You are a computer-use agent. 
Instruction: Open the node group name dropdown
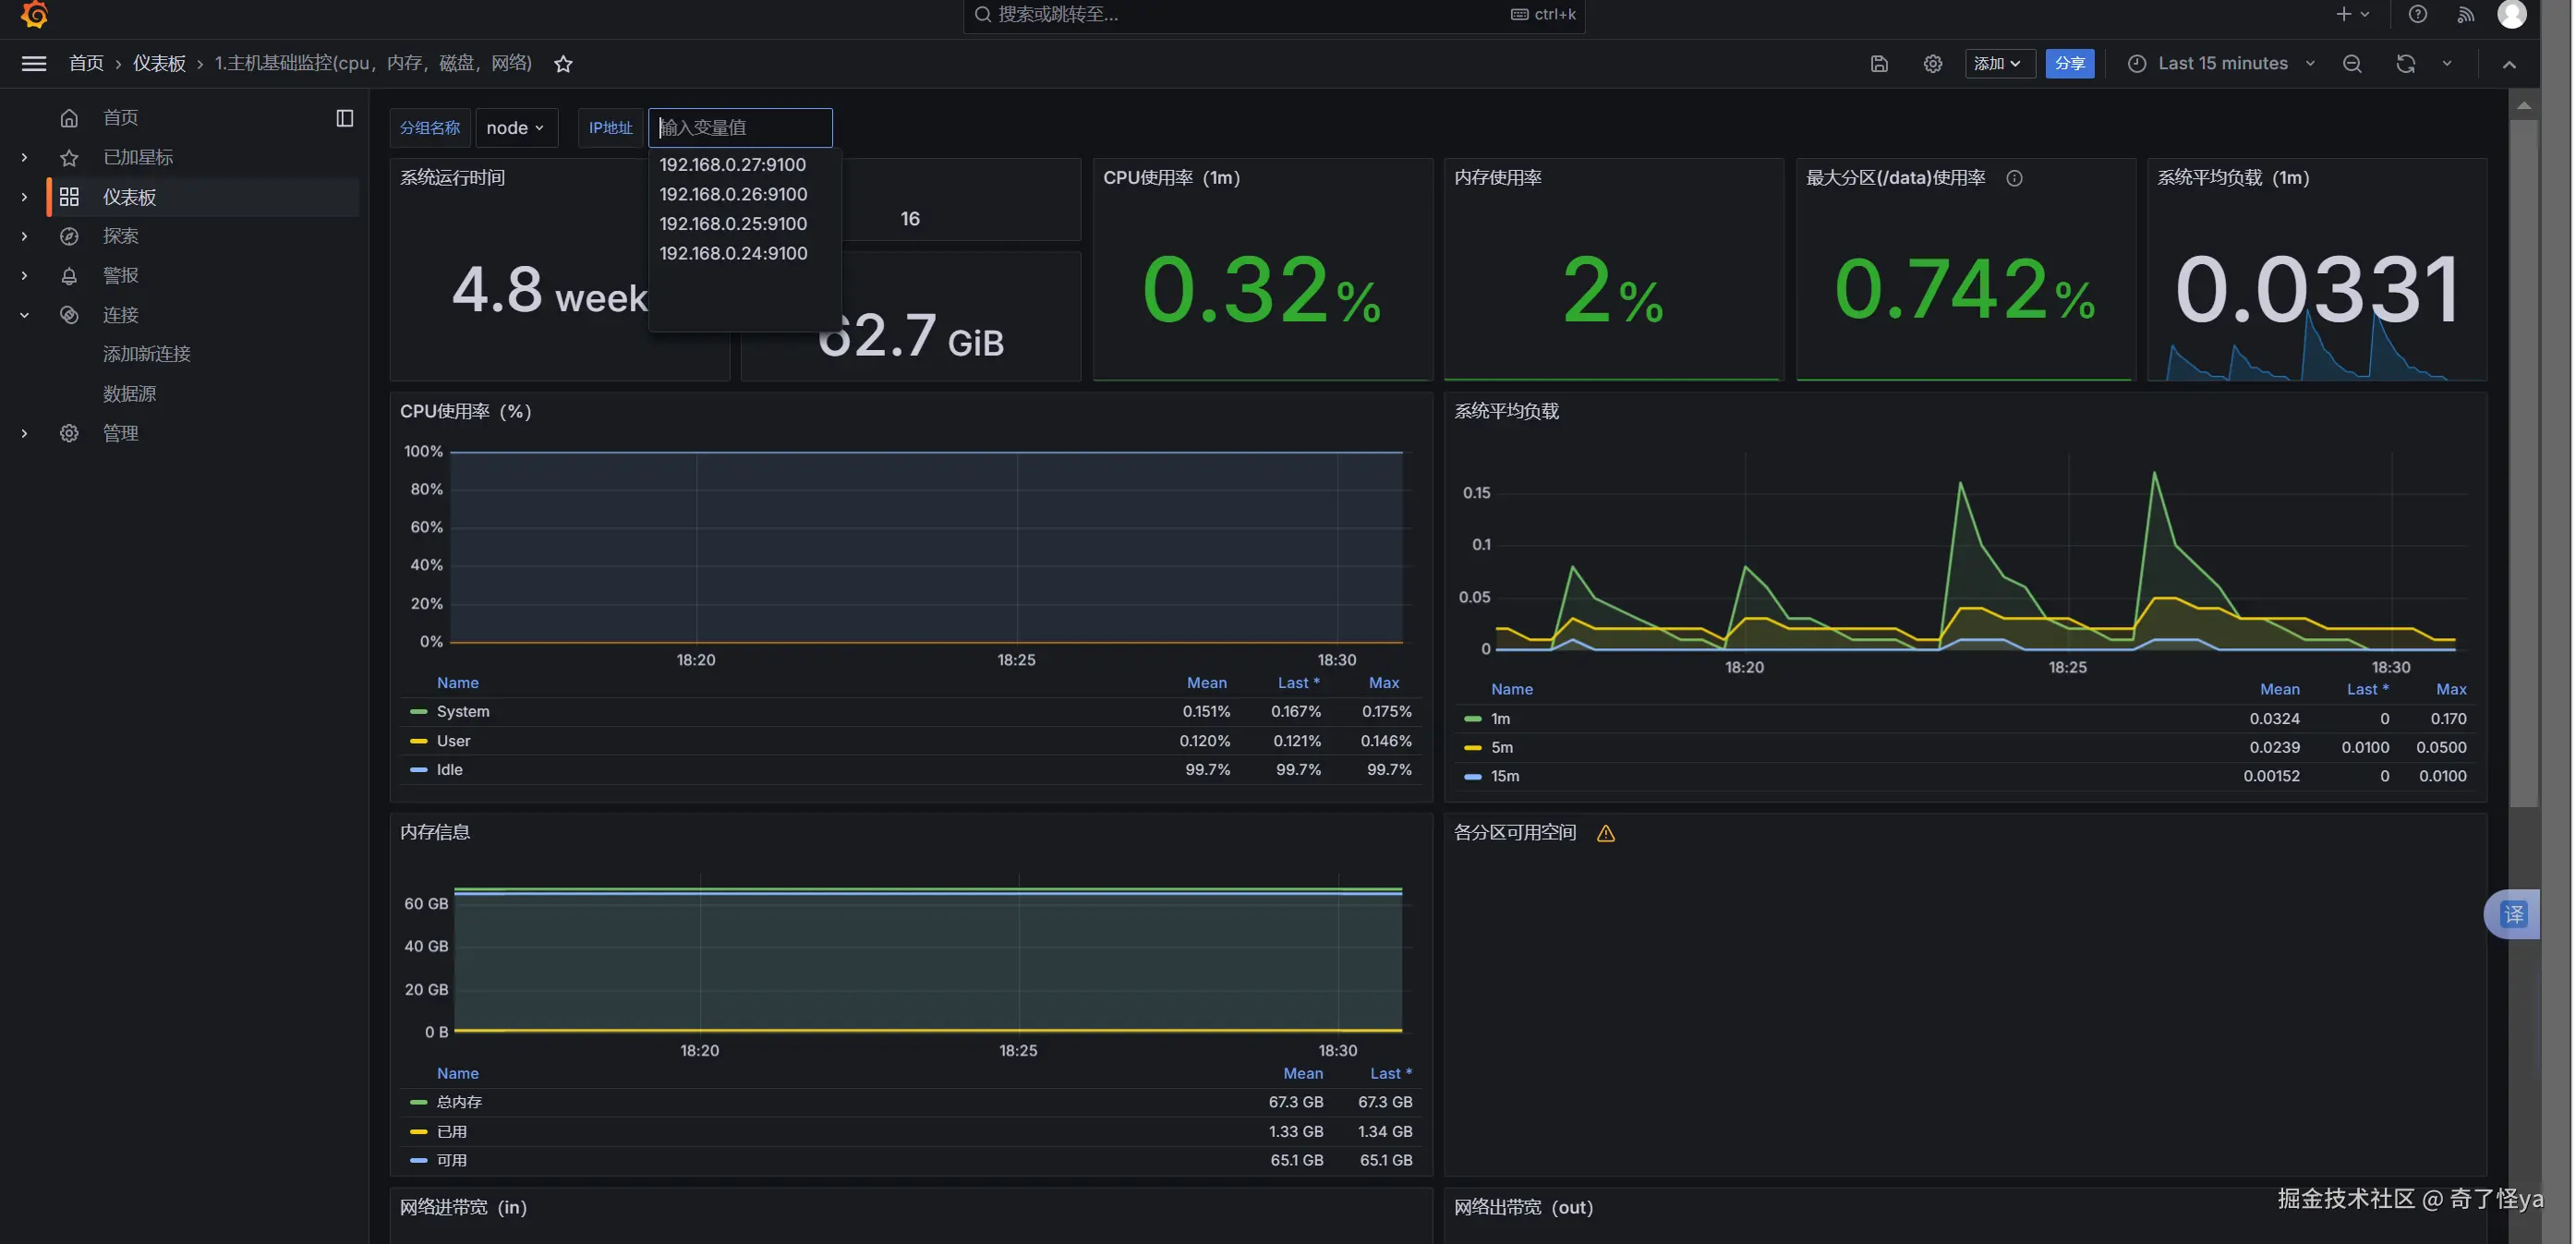[515, 128]
